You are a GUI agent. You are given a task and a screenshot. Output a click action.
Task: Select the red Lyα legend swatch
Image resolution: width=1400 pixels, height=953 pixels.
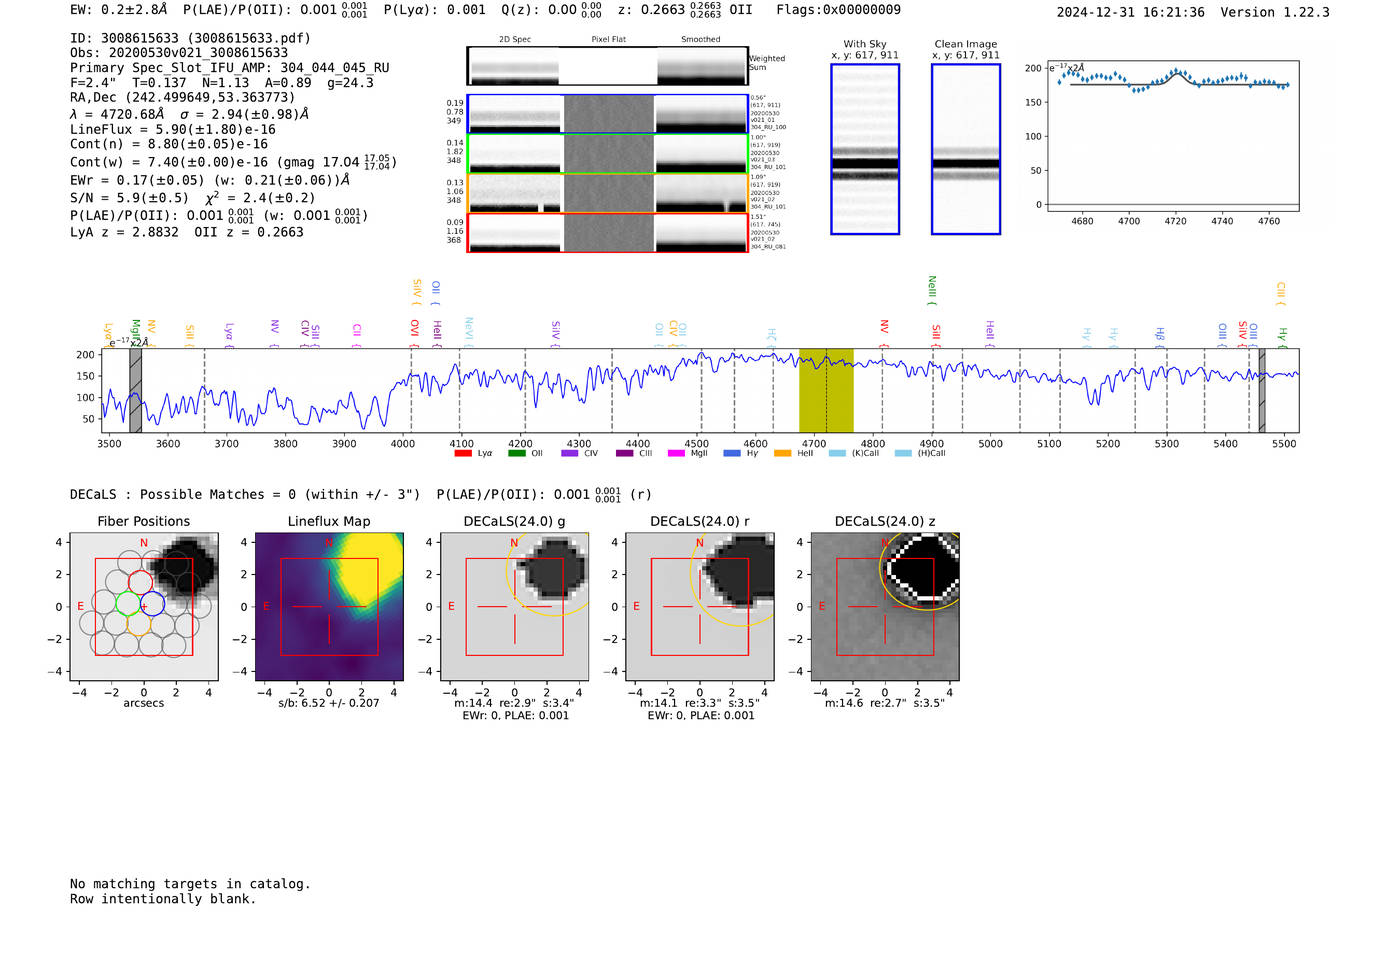point(463,453)
